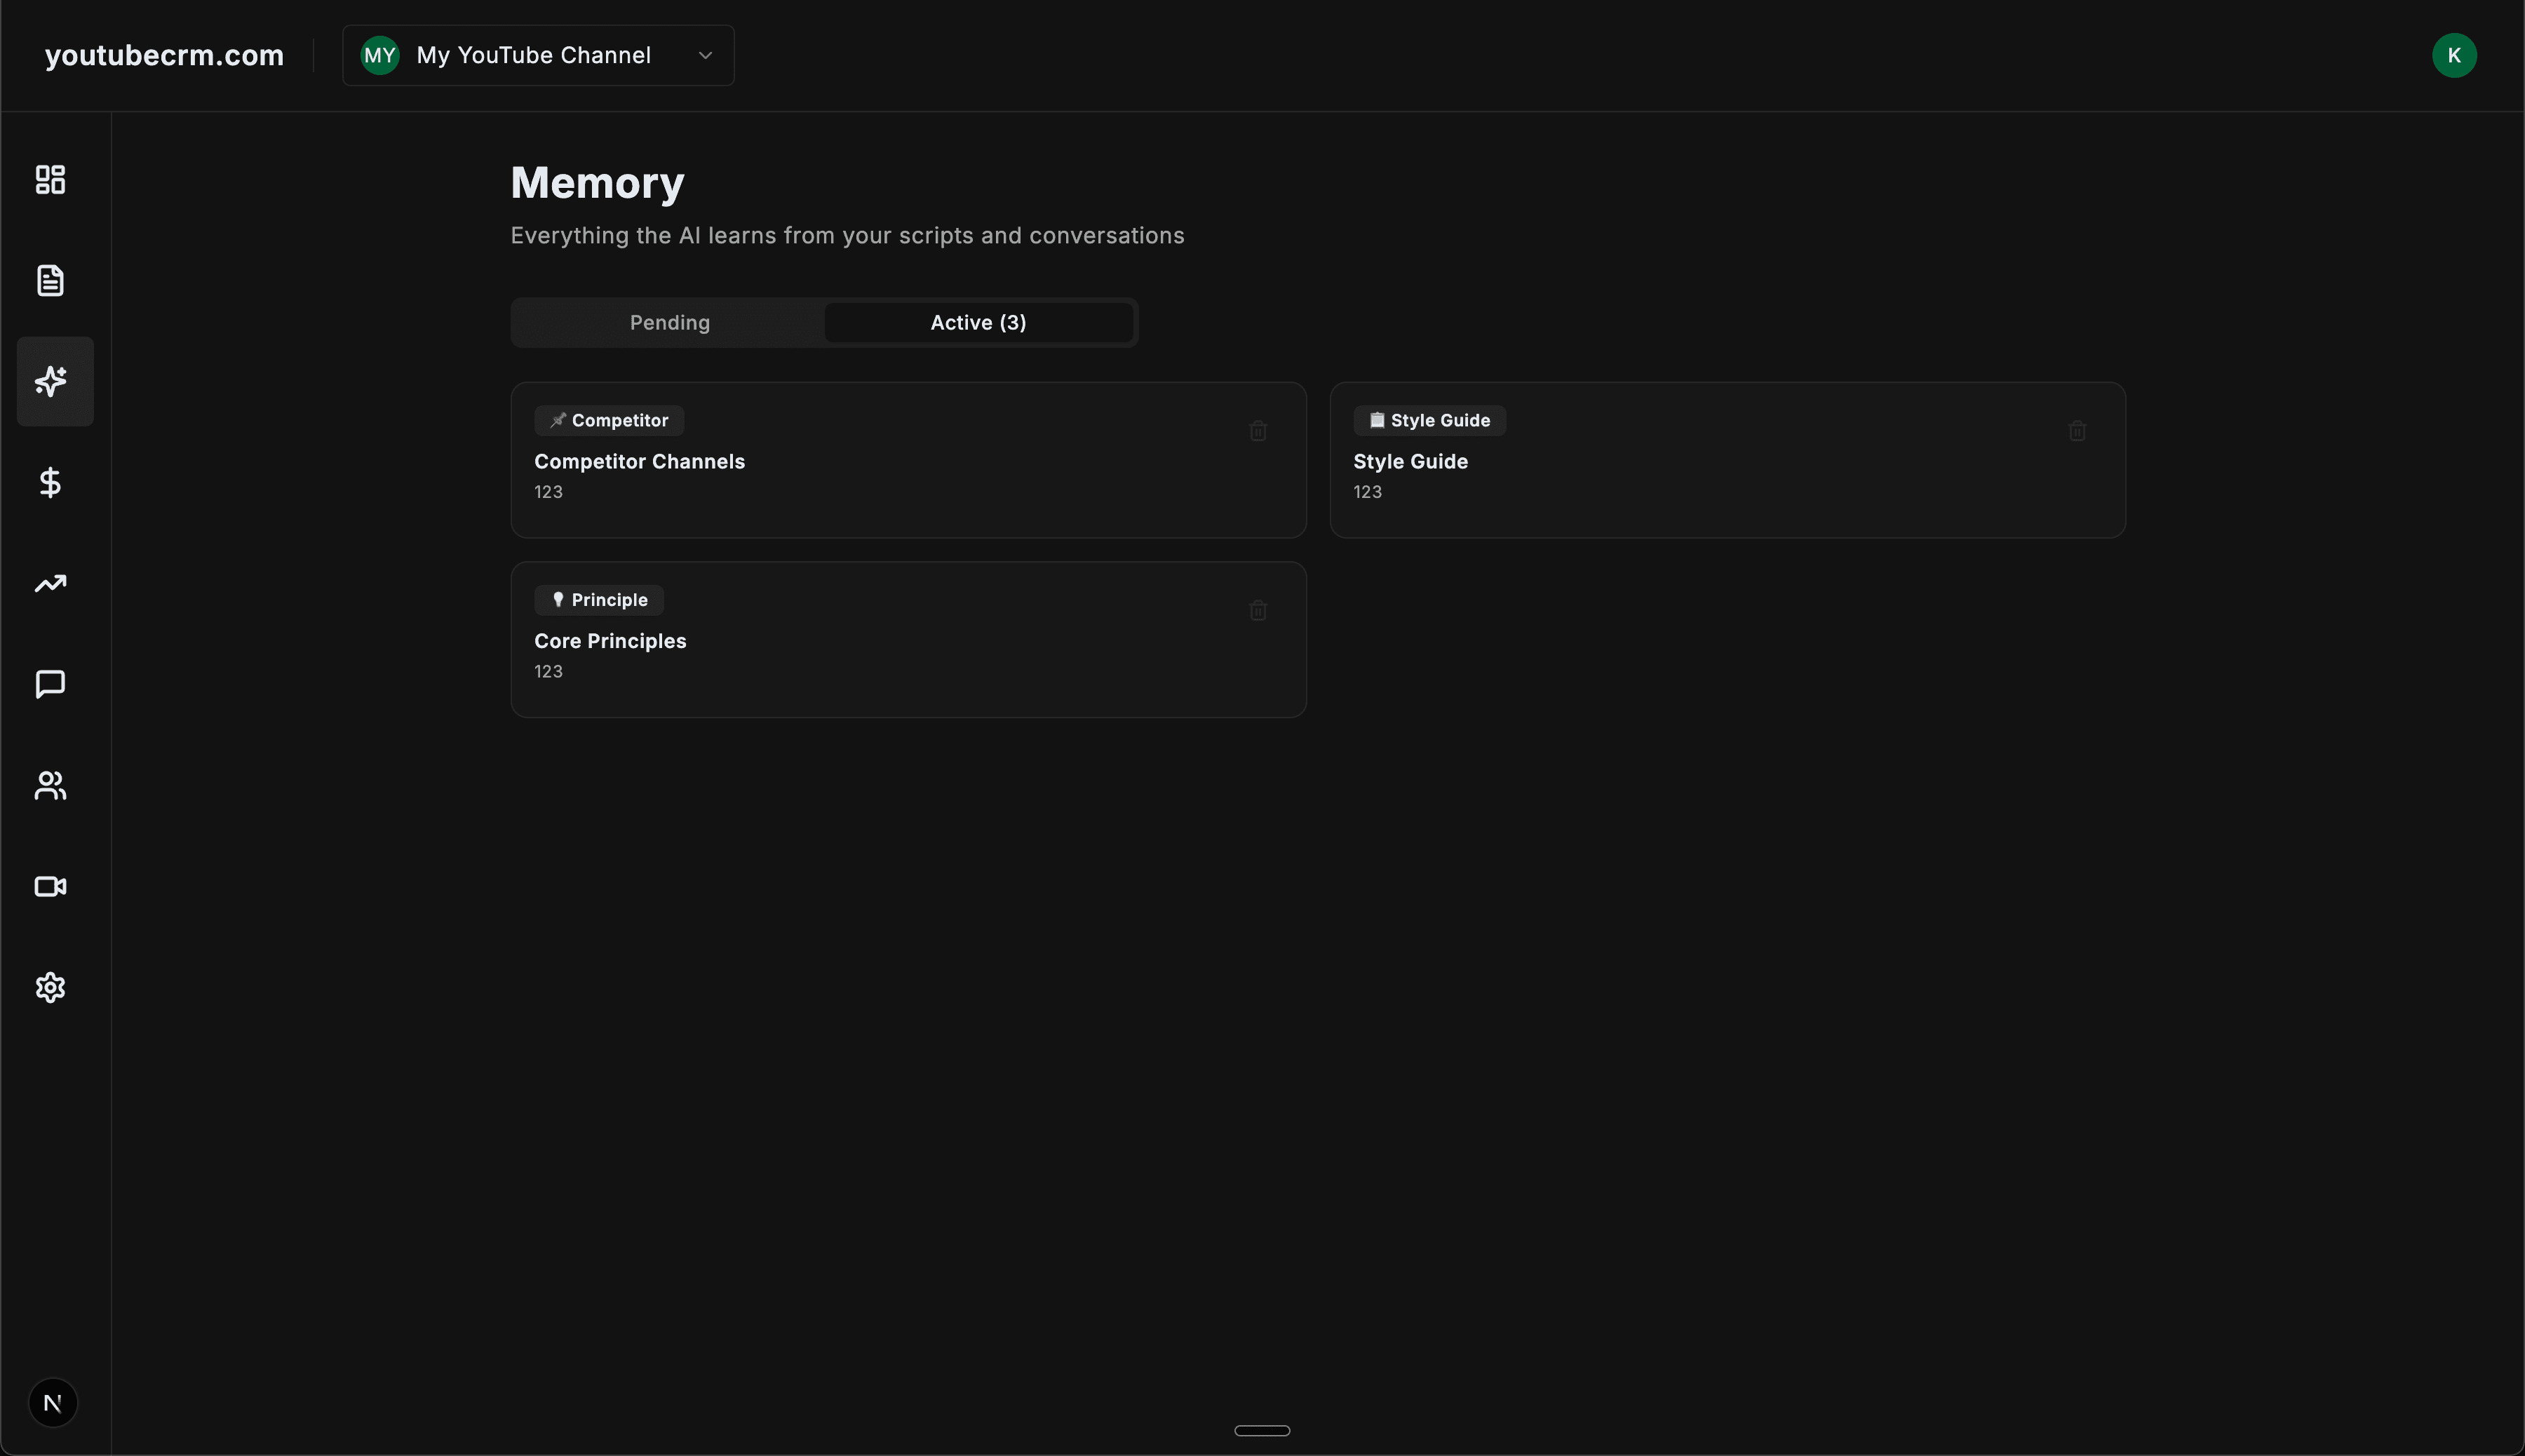Viewport: 2525px width, 1456px height.
Task: View Analytics via trending arrow icon
Action: click(x=50, y=583)
